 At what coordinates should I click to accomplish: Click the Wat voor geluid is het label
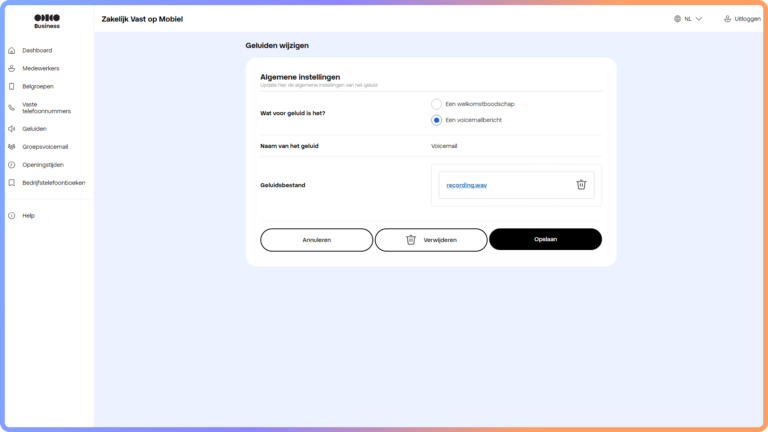click(292, 113)
